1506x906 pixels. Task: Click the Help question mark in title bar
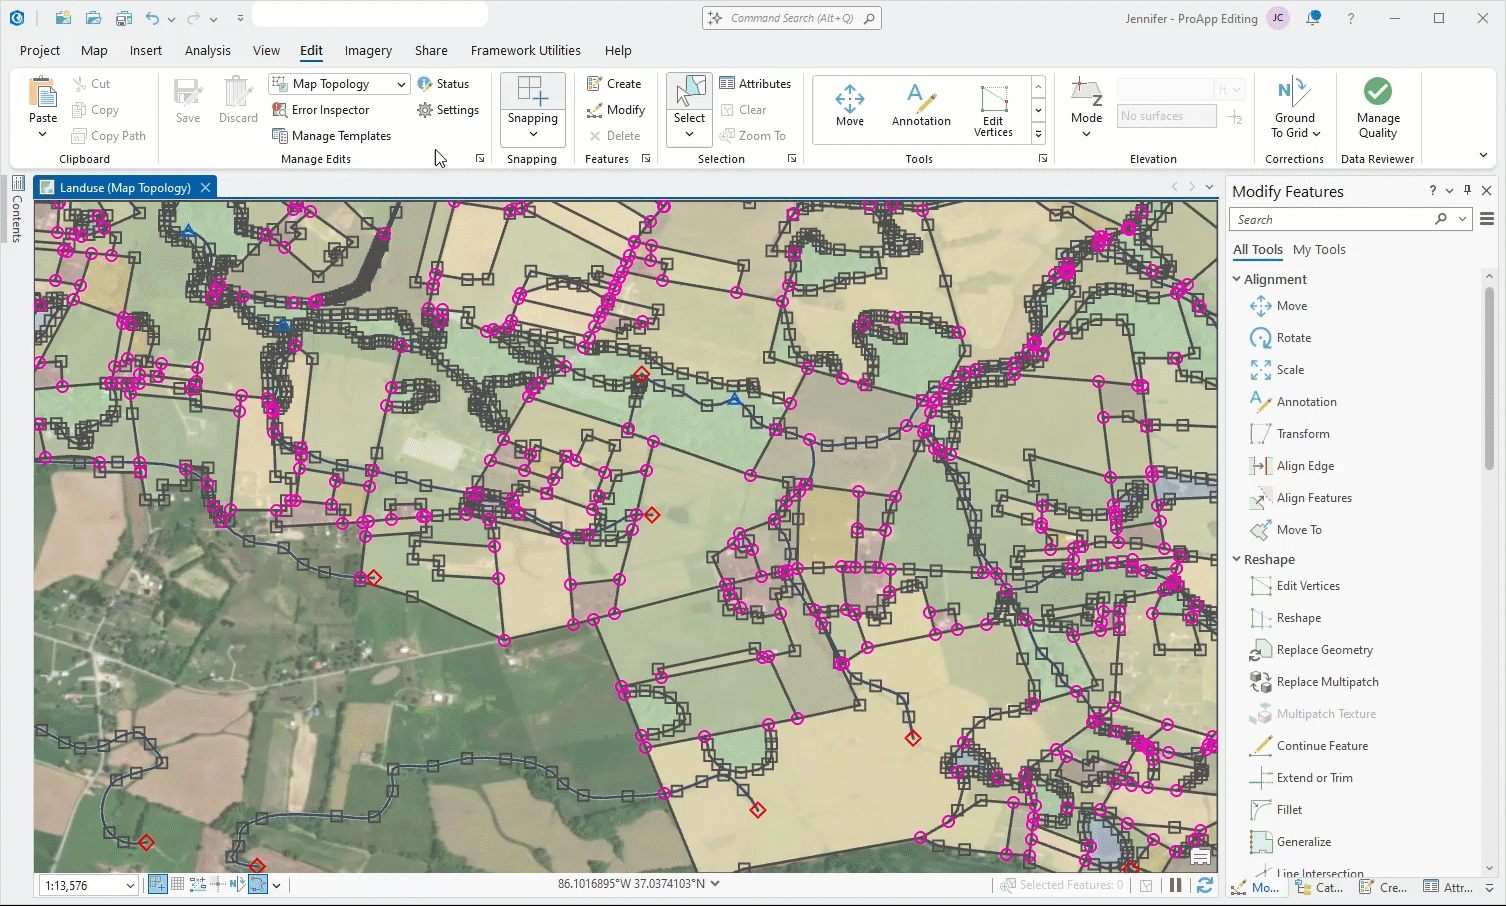1351,18
